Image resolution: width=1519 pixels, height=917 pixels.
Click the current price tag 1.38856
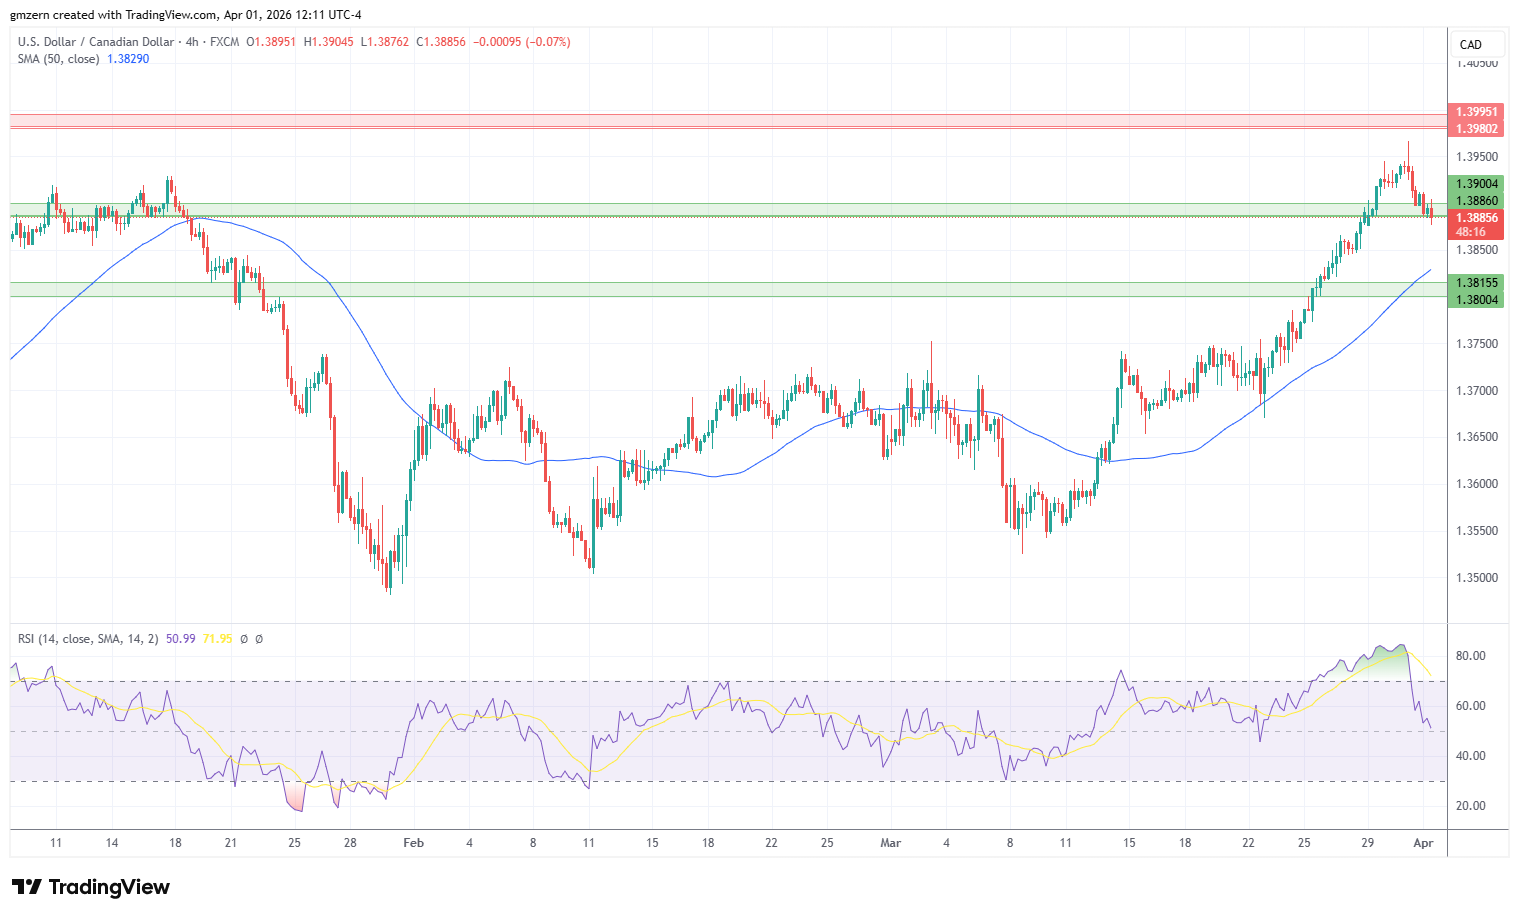1476,218
